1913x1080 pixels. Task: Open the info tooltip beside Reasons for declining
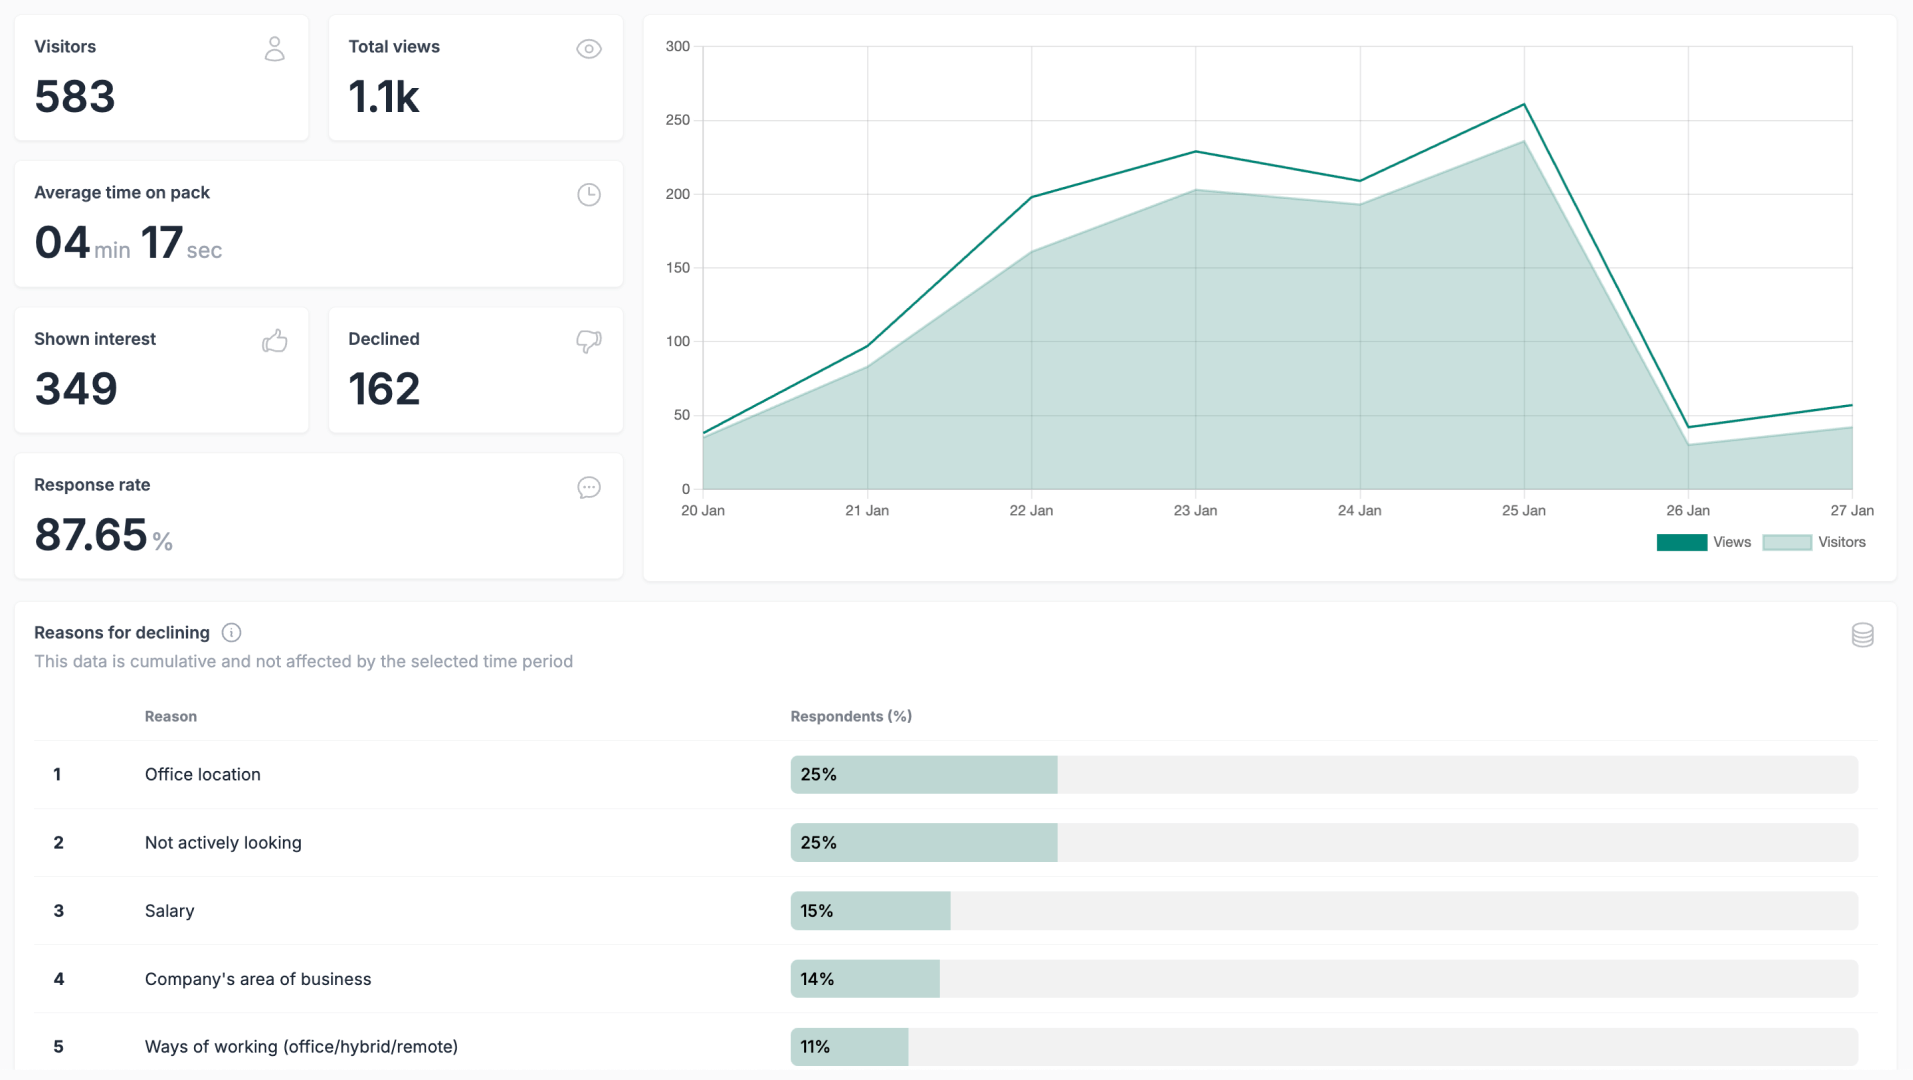231,632
